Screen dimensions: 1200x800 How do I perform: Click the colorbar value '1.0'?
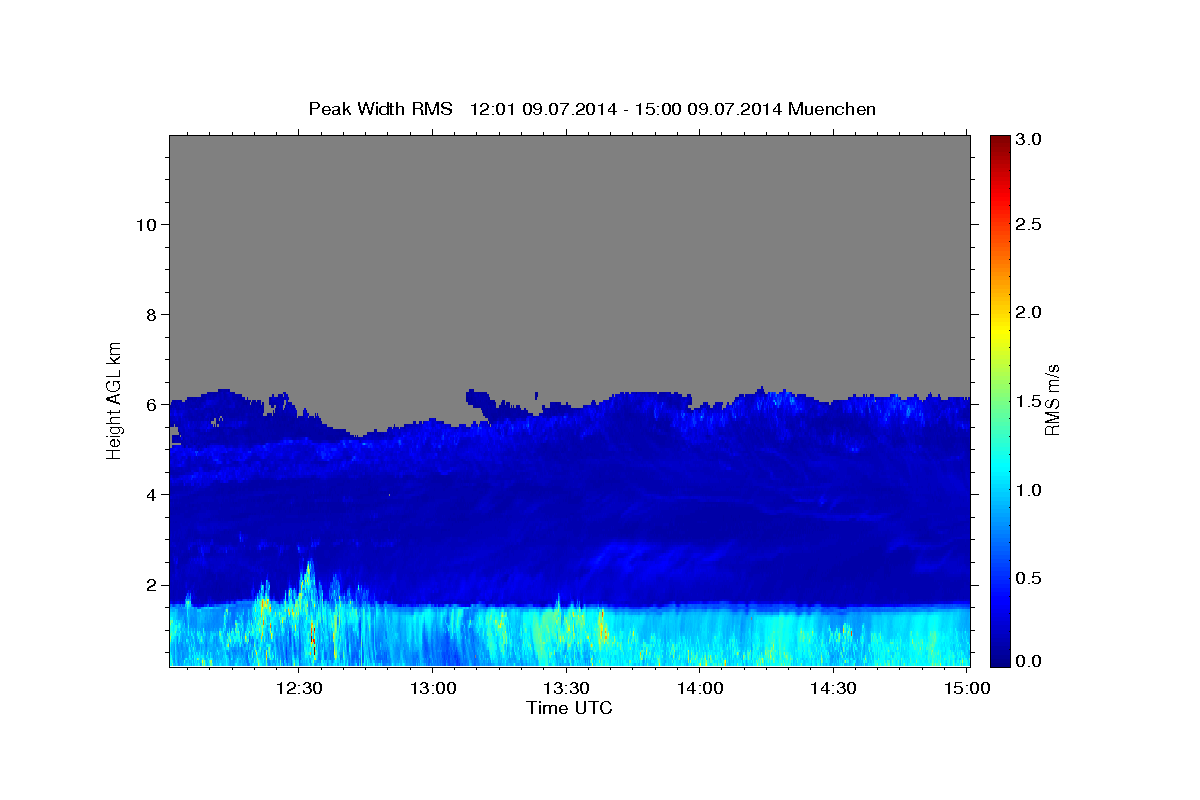(x=1029, y=490)
